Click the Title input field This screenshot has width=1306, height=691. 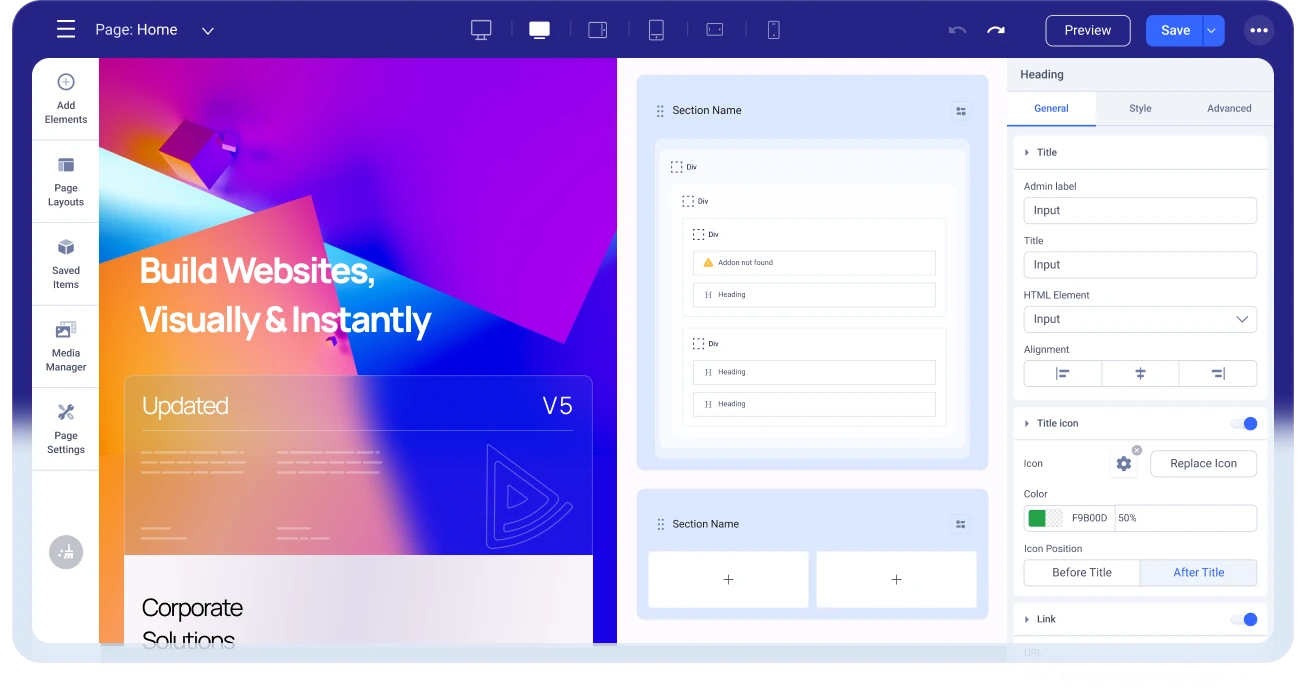coord(1140,265)
